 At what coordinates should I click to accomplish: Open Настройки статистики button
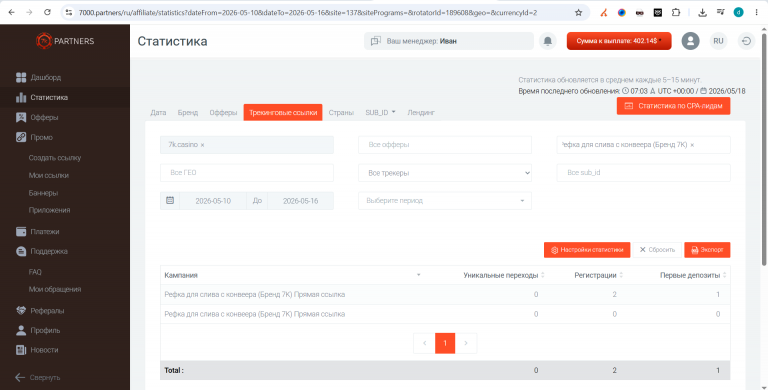tap(587, 250)
